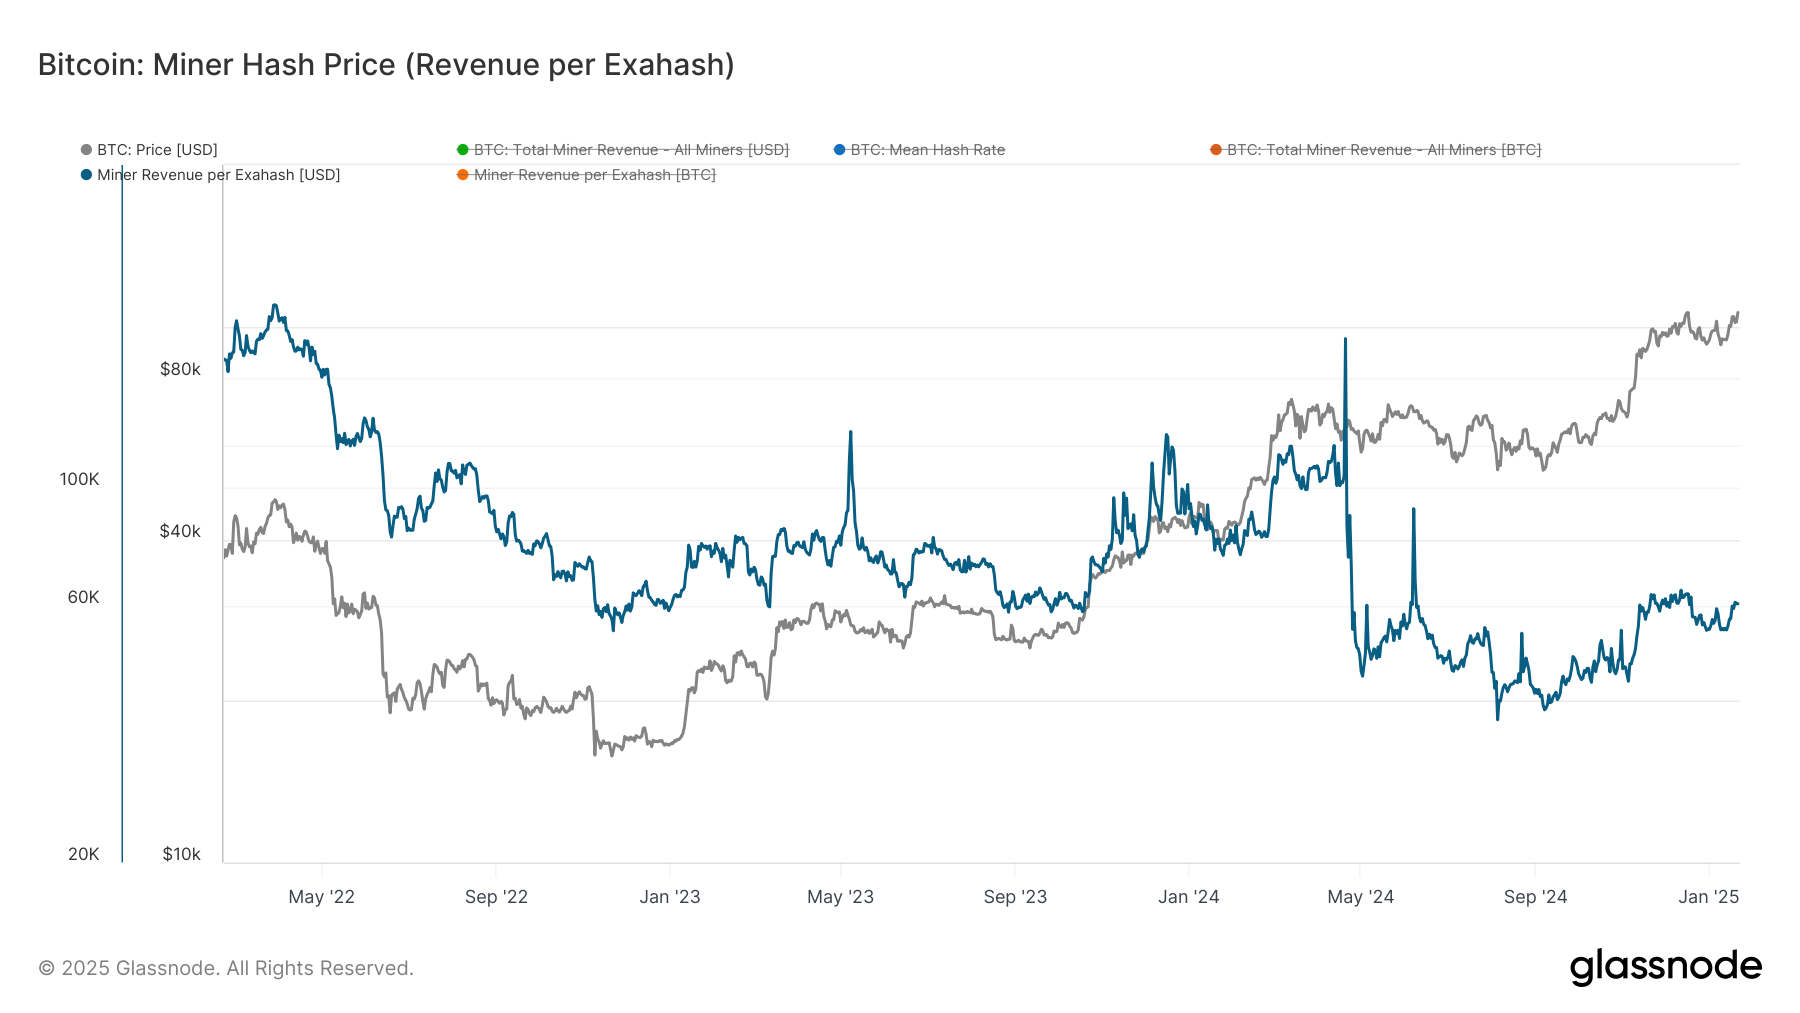Select the Jan '25 axis label

pos(1710,897)
